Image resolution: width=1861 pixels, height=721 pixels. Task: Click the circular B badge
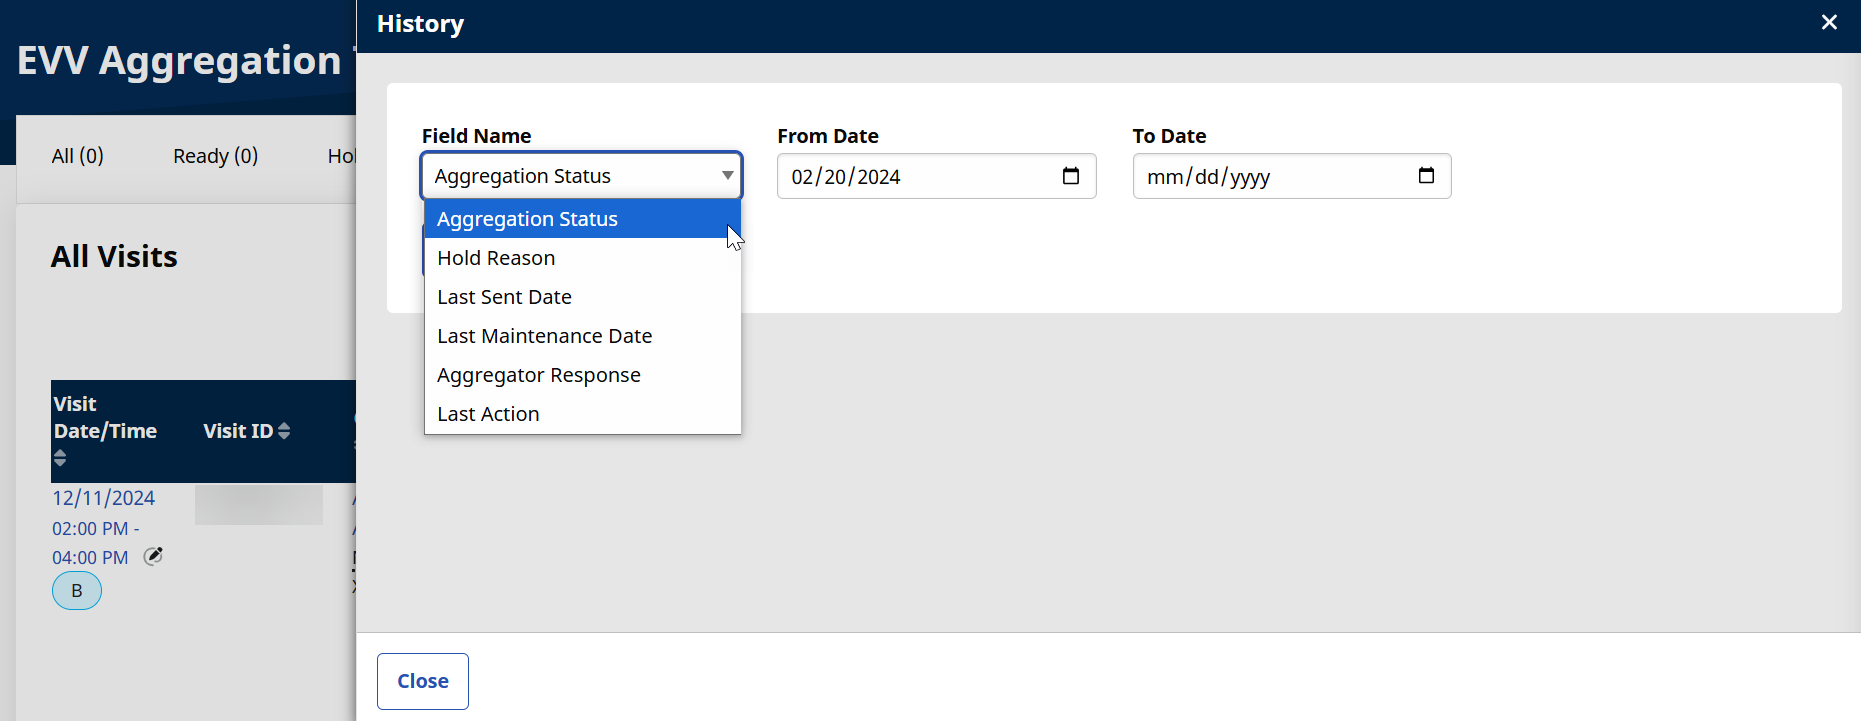[77, 591]
